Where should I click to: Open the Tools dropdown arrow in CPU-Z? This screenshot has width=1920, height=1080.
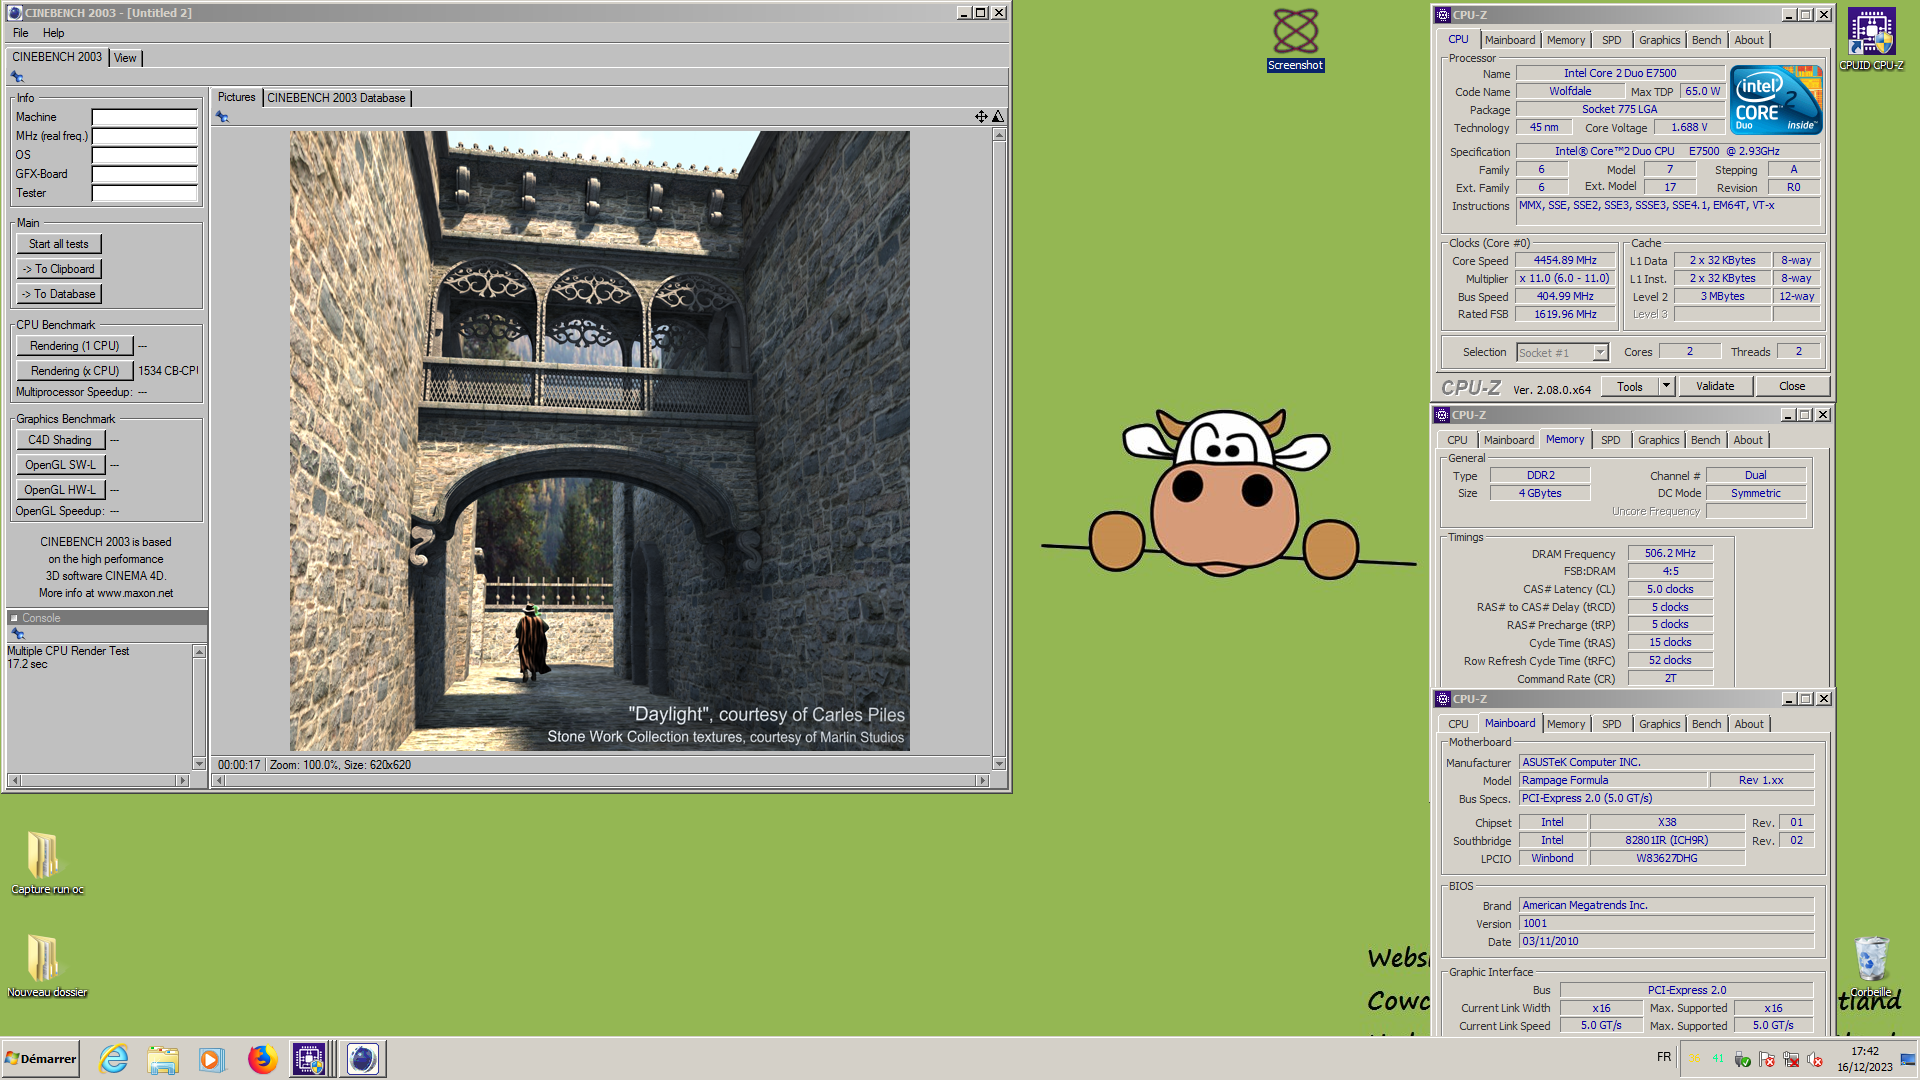(1666, 386)
